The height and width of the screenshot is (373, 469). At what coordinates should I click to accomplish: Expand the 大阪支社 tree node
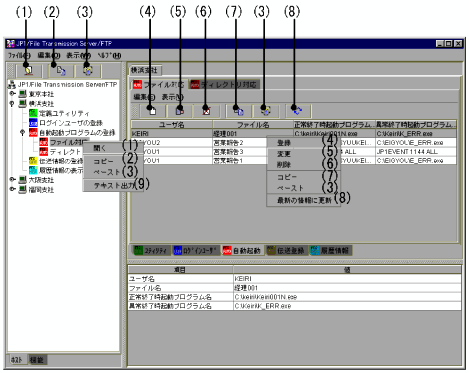click(x=12, y=180)
